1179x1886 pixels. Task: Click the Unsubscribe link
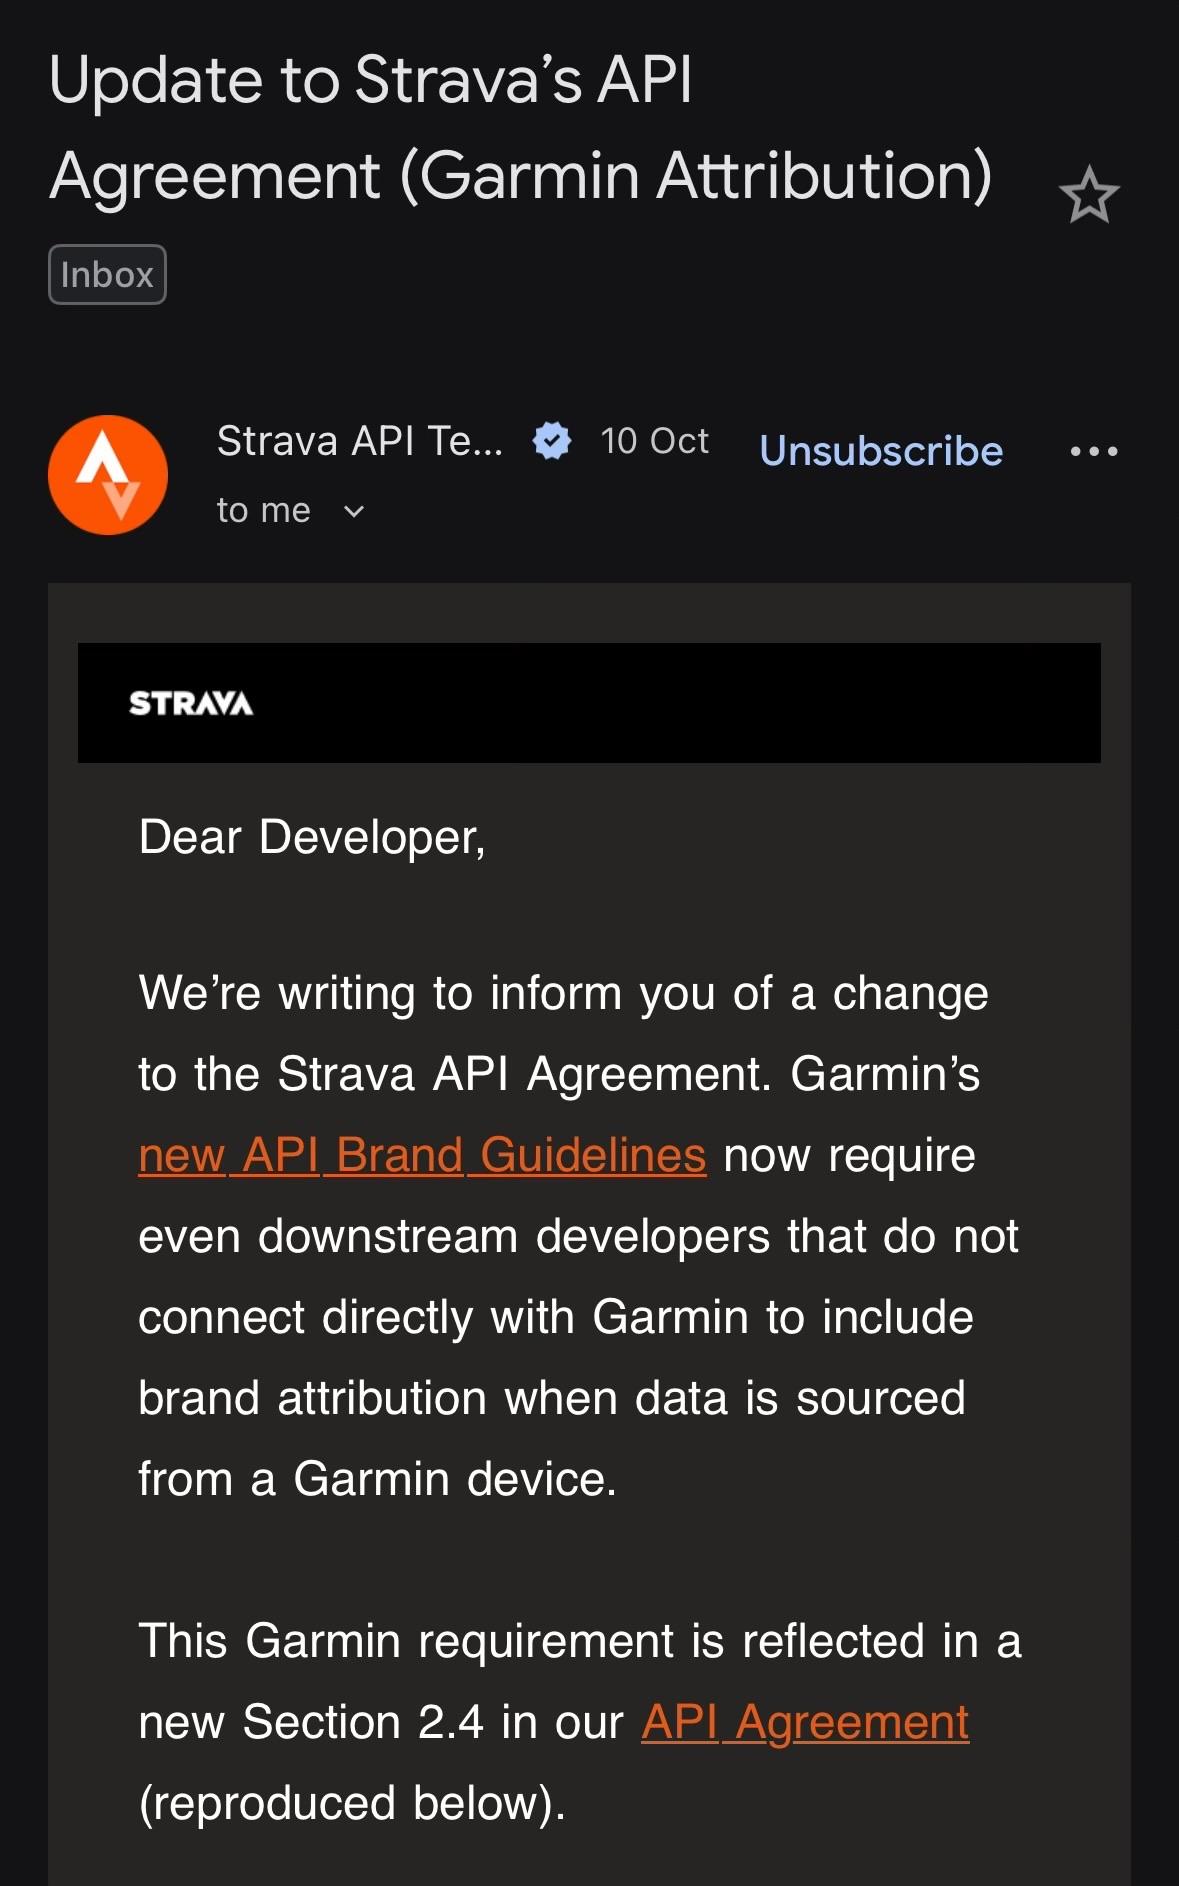881,451
